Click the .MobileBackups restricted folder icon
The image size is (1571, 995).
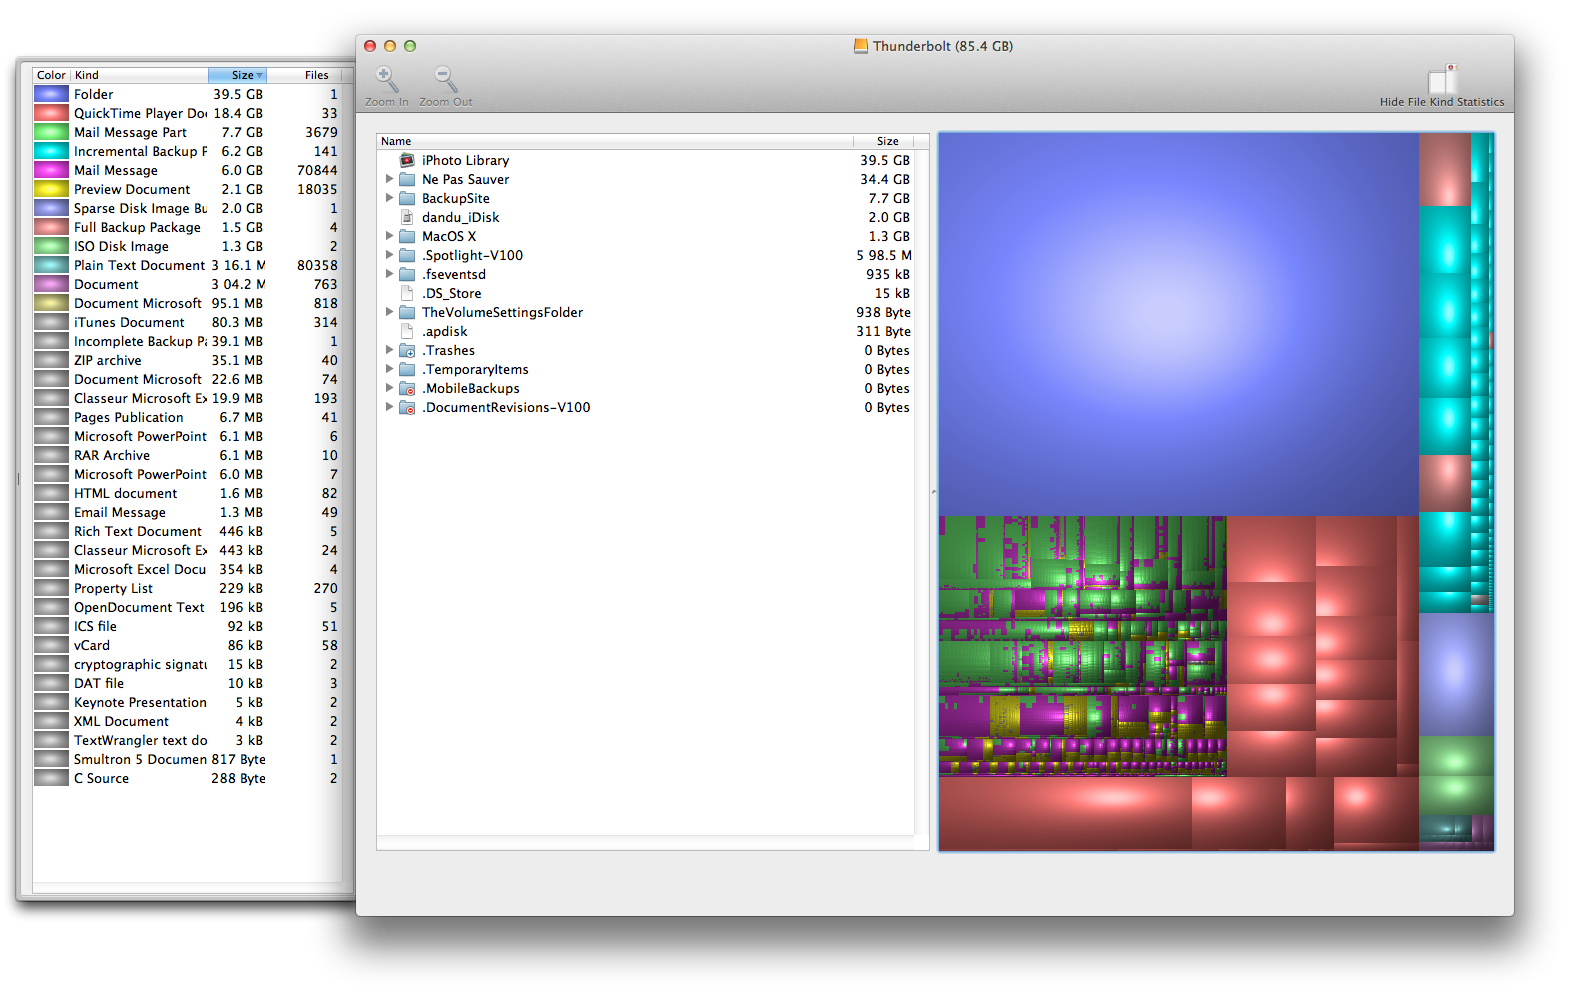click(x=407, y=389)
